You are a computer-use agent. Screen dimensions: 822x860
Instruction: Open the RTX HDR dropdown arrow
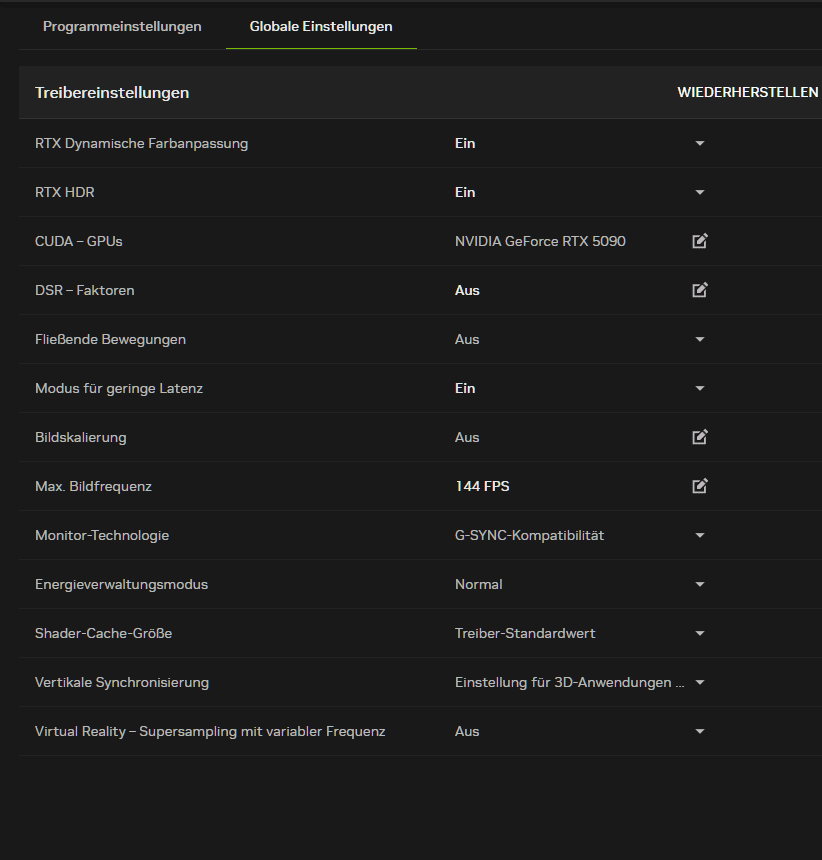tap(700, 192)
